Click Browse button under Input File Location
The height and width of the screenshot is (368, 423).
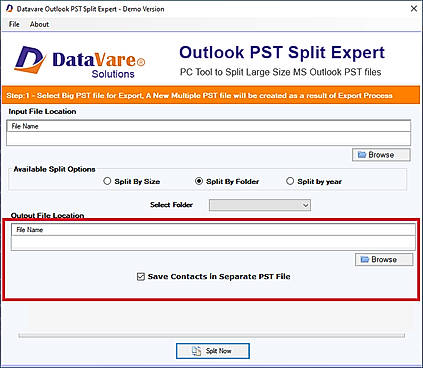coord(381,155)
